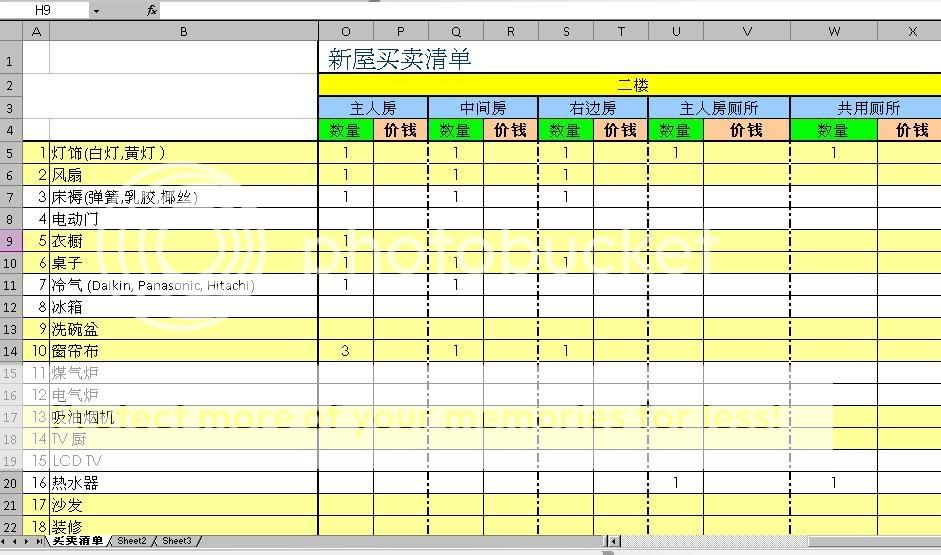Open the Name Box dropdown arrow

click(x=96, y=10)
